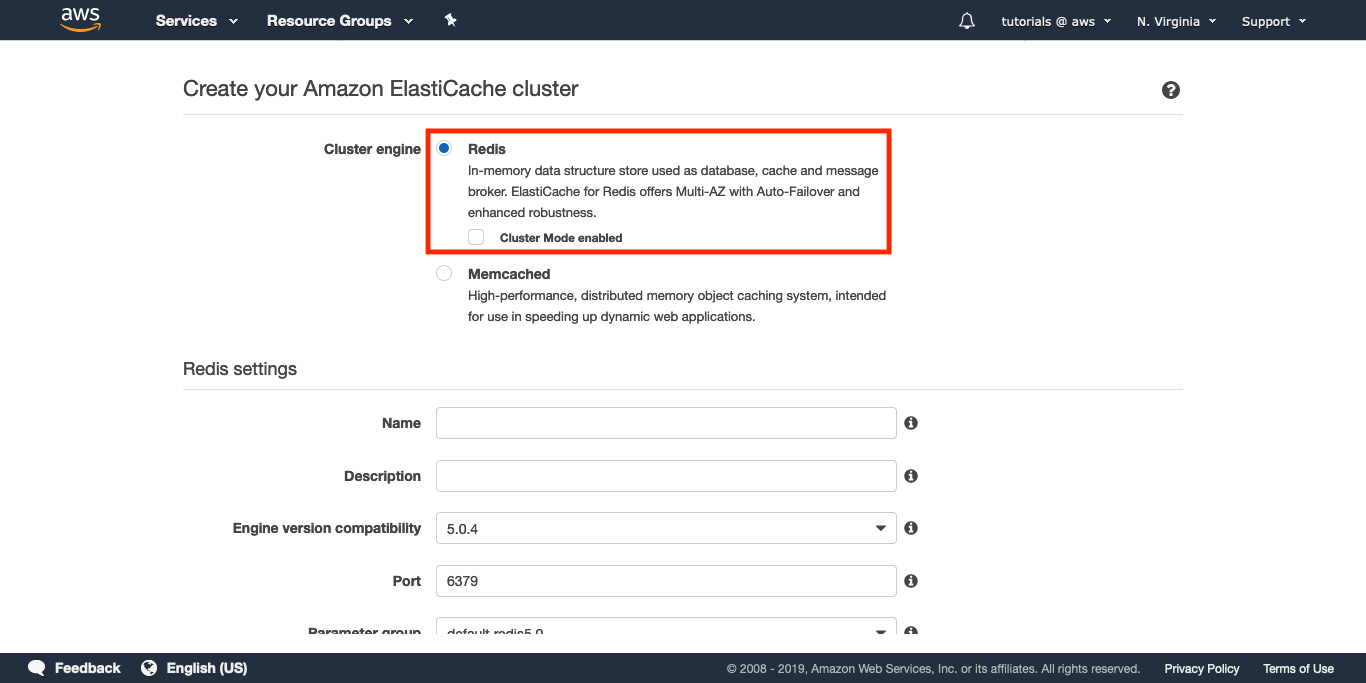This screenshot has width=1366, height=683.
Task: Open the Resource Groups menu
Action: point(340,21)
